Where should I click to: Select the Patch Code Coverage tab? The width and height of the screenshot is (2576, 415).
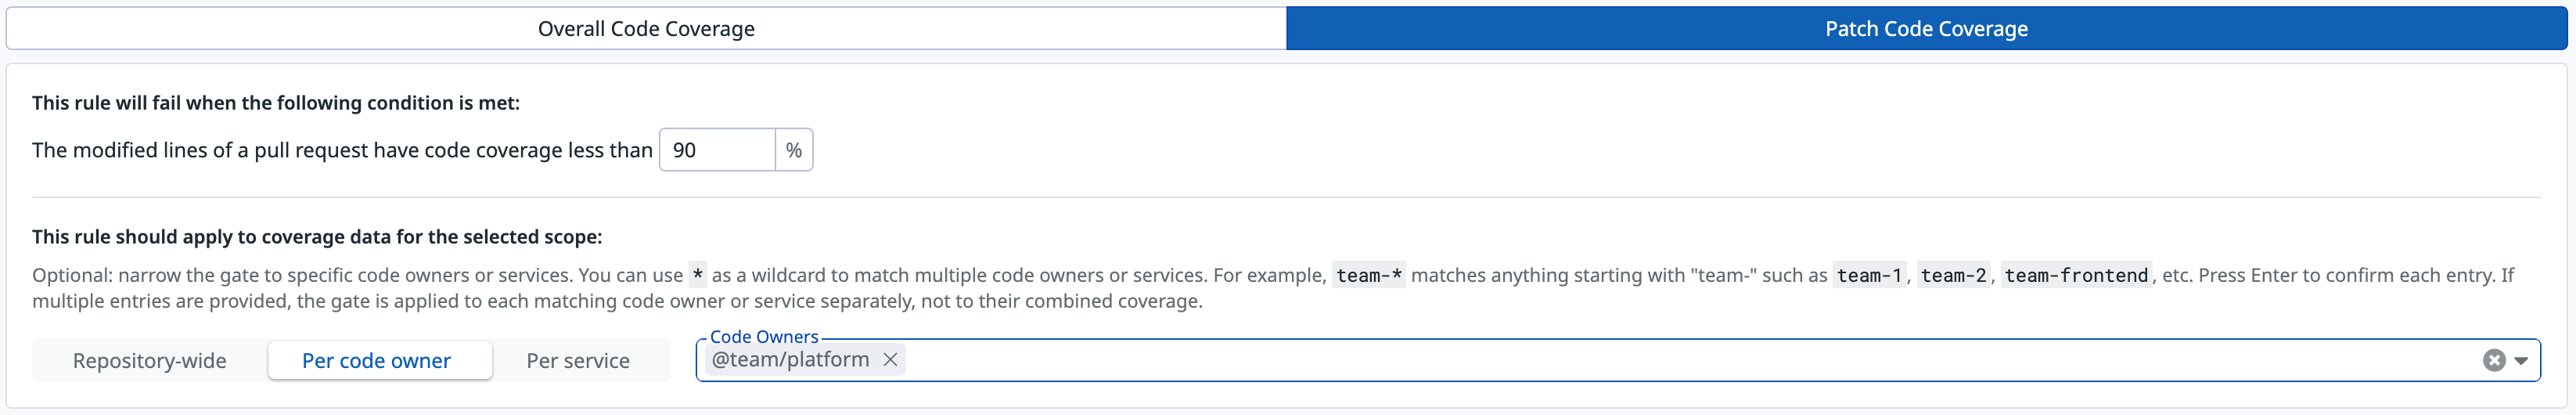click(1926, 29)
